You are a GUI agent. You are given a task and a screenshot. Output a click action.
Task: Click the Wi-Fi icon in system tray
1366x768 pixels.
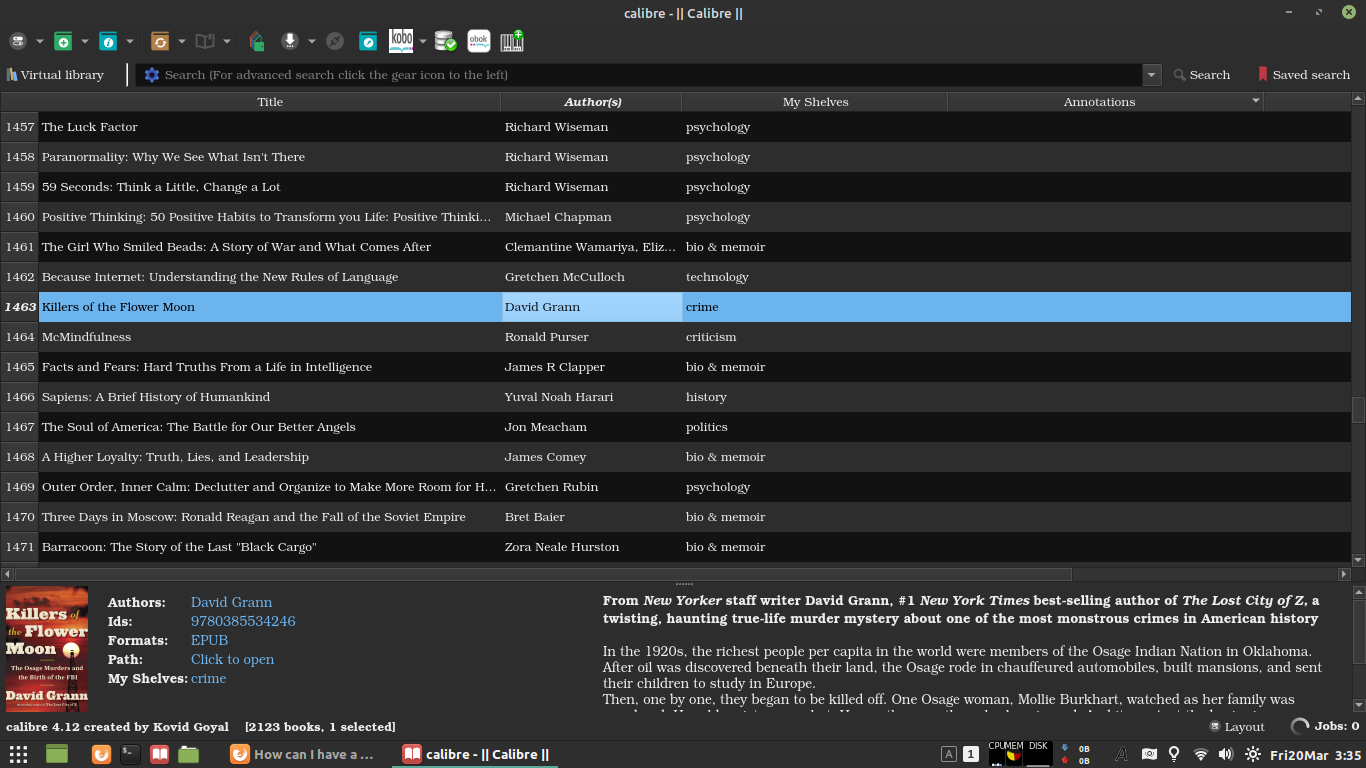pyautogui.click(x=1201, y=754)
